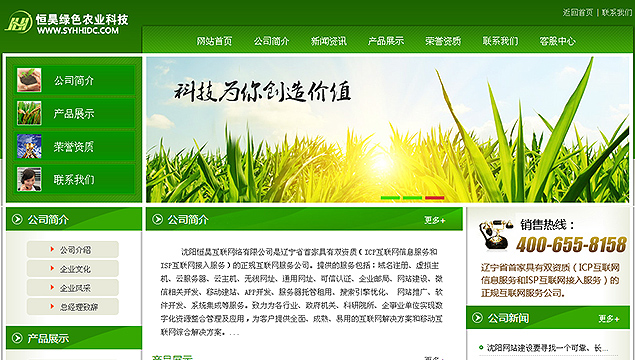This screenshot has height=360, width=635.
Task: Click the soil seedling thumbnail beside 公司简介
Action: click(29, 80)
